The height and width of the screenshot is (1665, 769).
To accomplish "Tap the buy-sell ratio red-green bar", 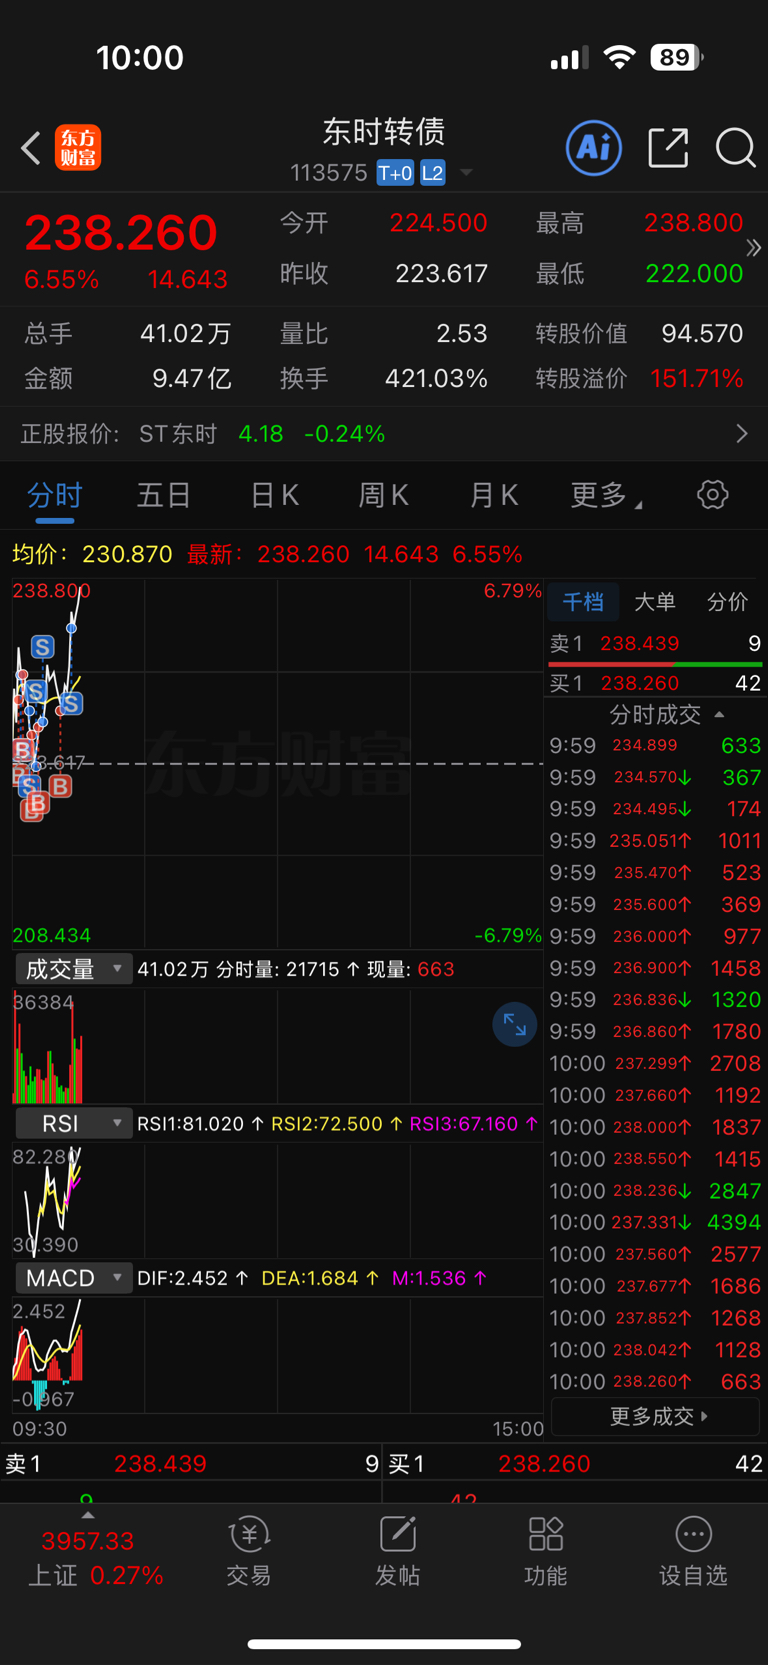I will (x=655, y=663).
